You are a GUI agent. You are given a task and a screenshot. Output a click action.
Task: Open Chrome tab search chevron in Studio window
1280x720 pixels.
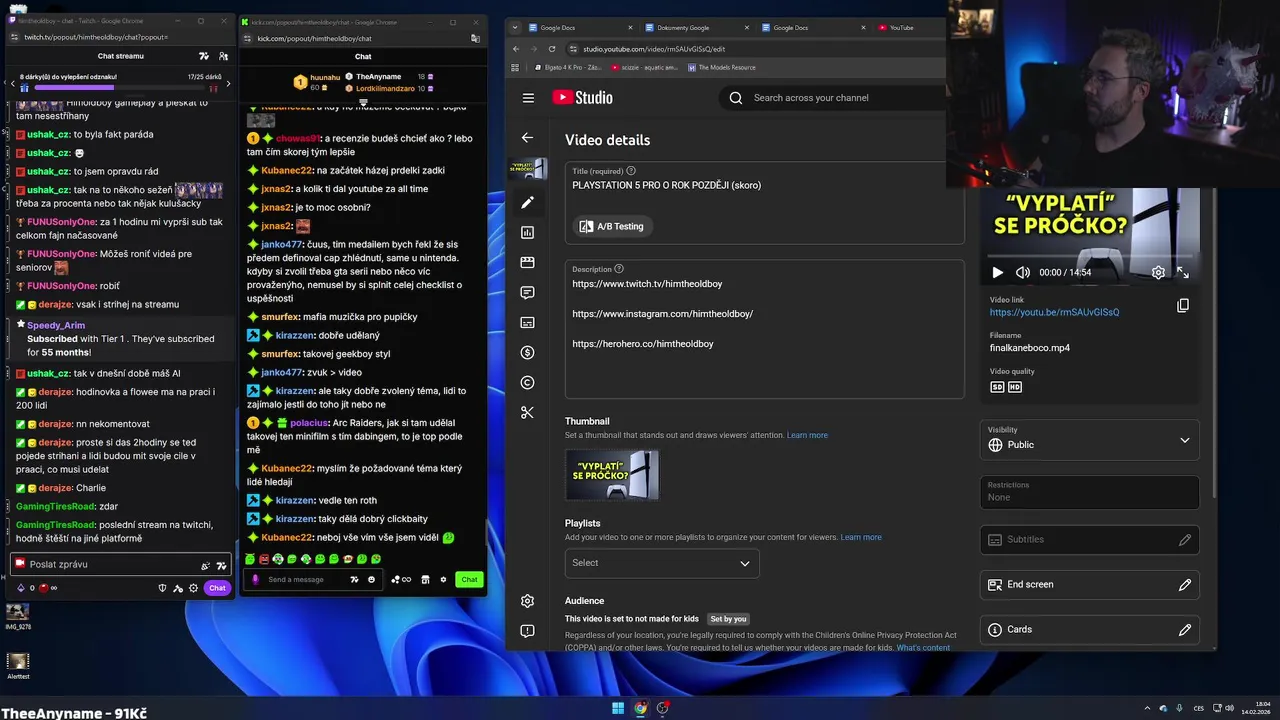pos(515,27)
